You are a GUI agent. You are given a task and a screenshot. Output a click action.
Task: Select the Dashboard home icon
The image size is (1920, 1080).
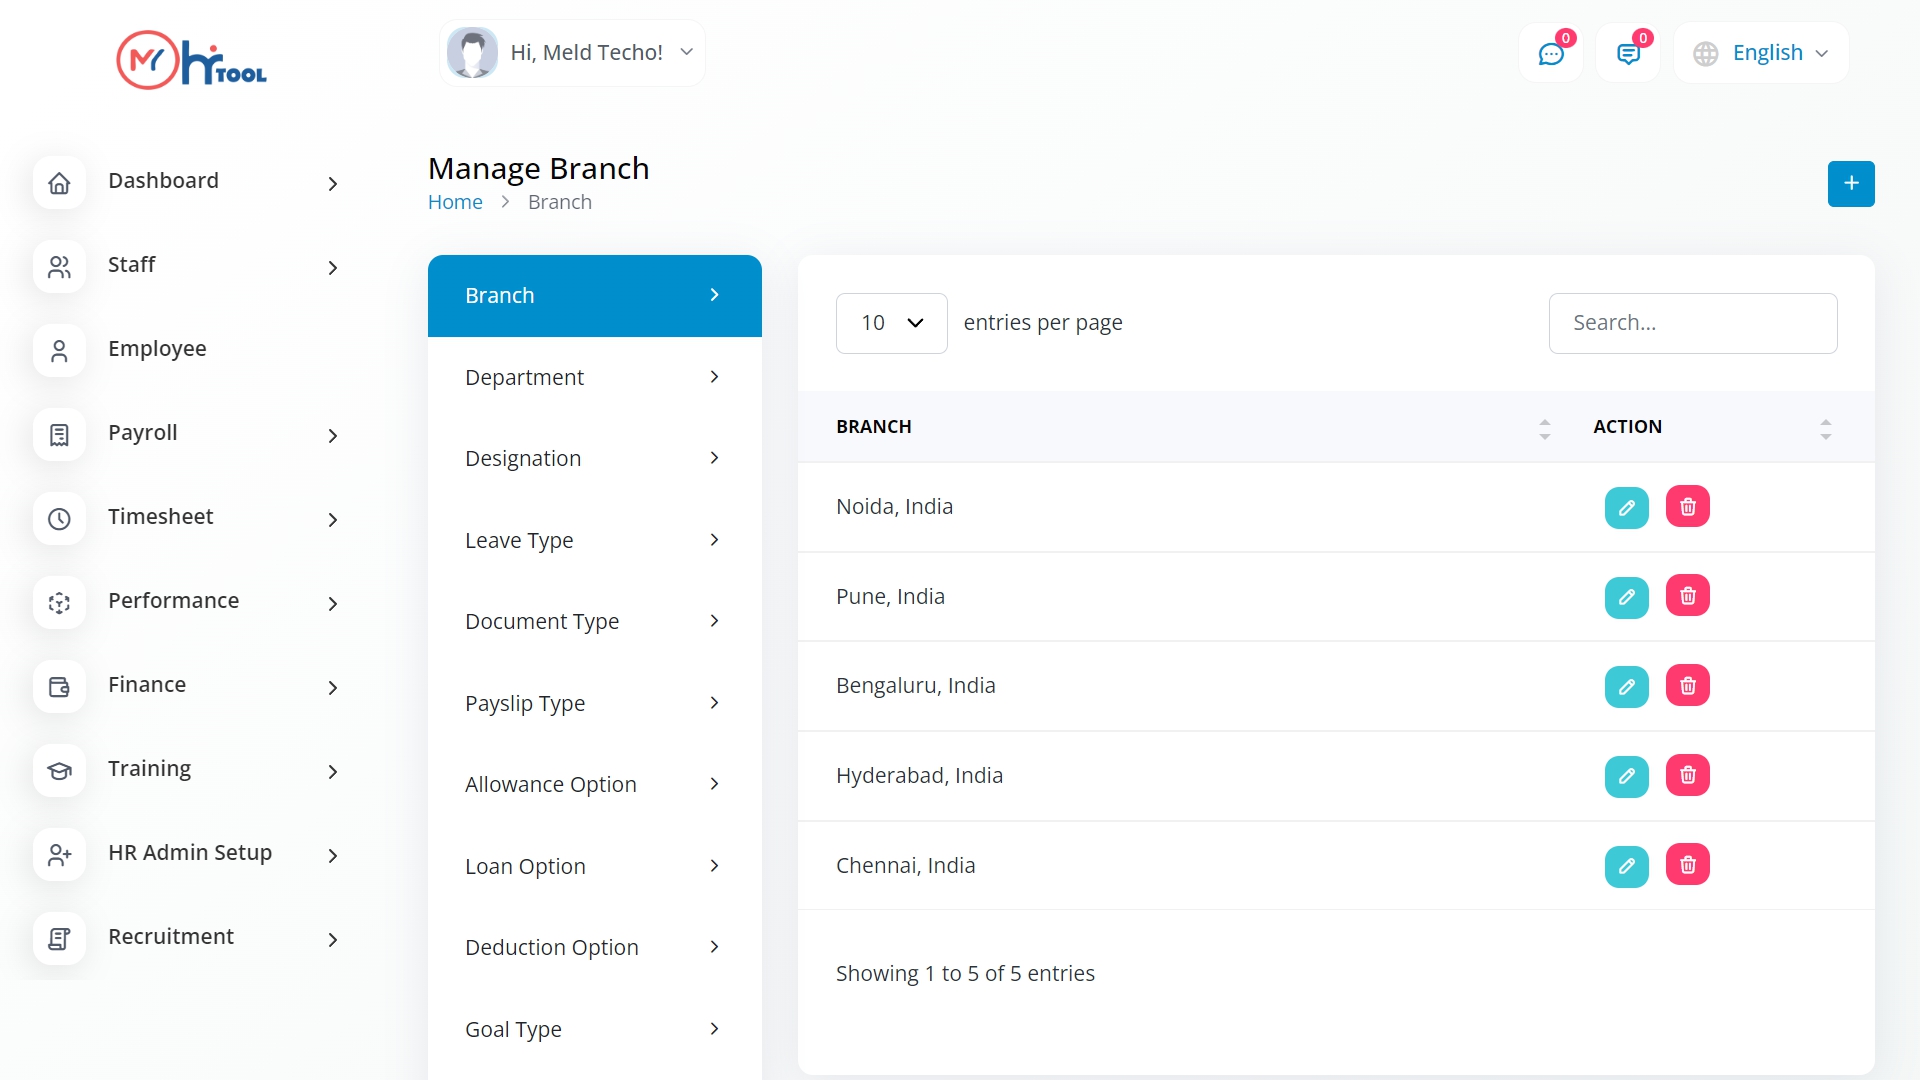(x=60, y=183)
